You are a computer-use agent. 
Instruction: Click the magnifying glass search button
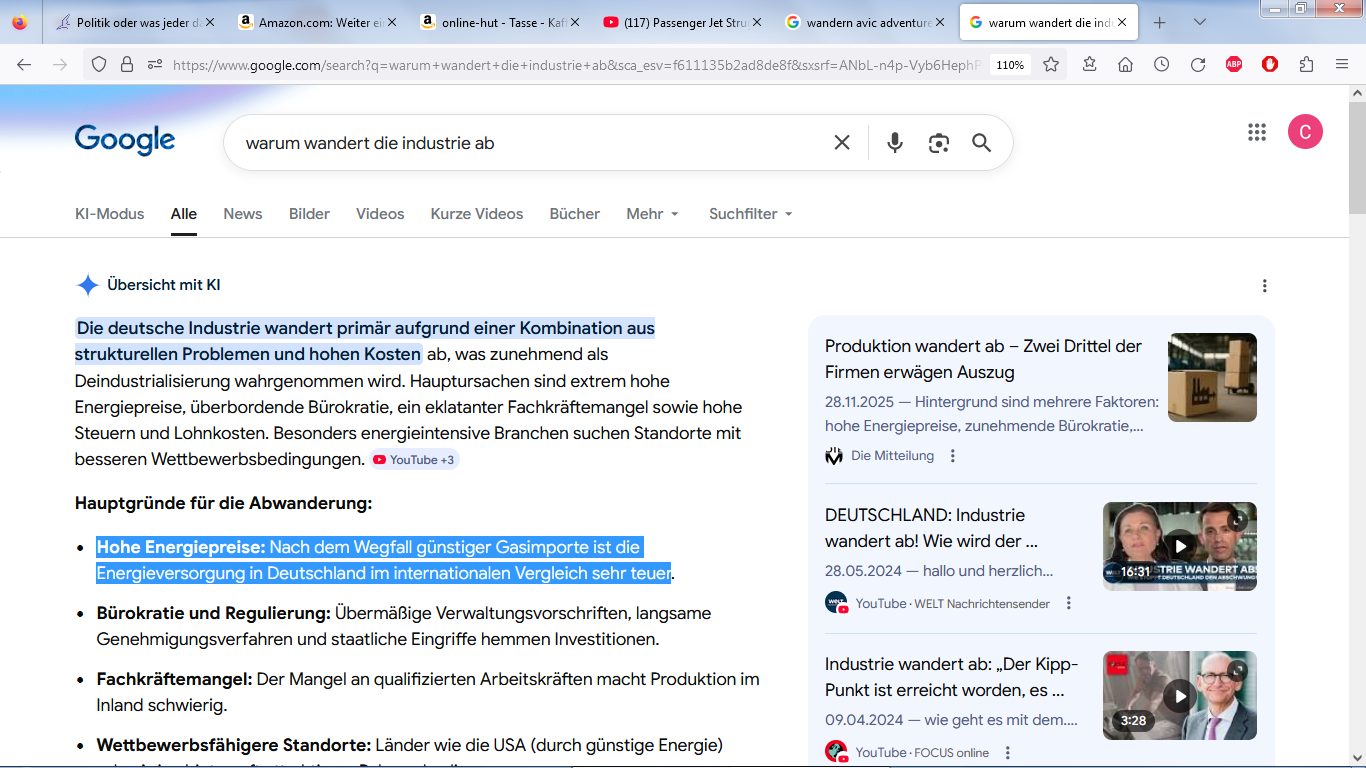click(981, 143)
